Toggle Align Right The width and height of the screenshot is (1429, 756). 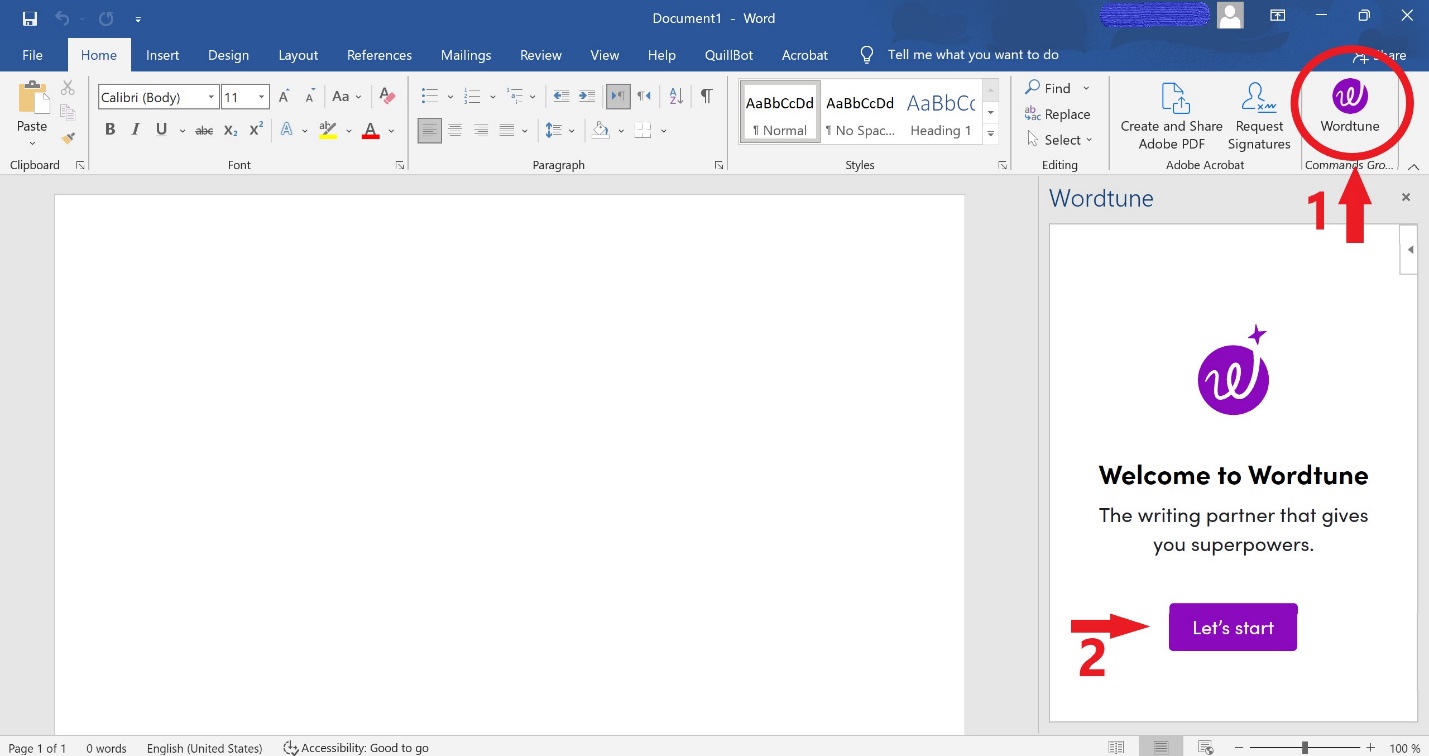point(481,130)
